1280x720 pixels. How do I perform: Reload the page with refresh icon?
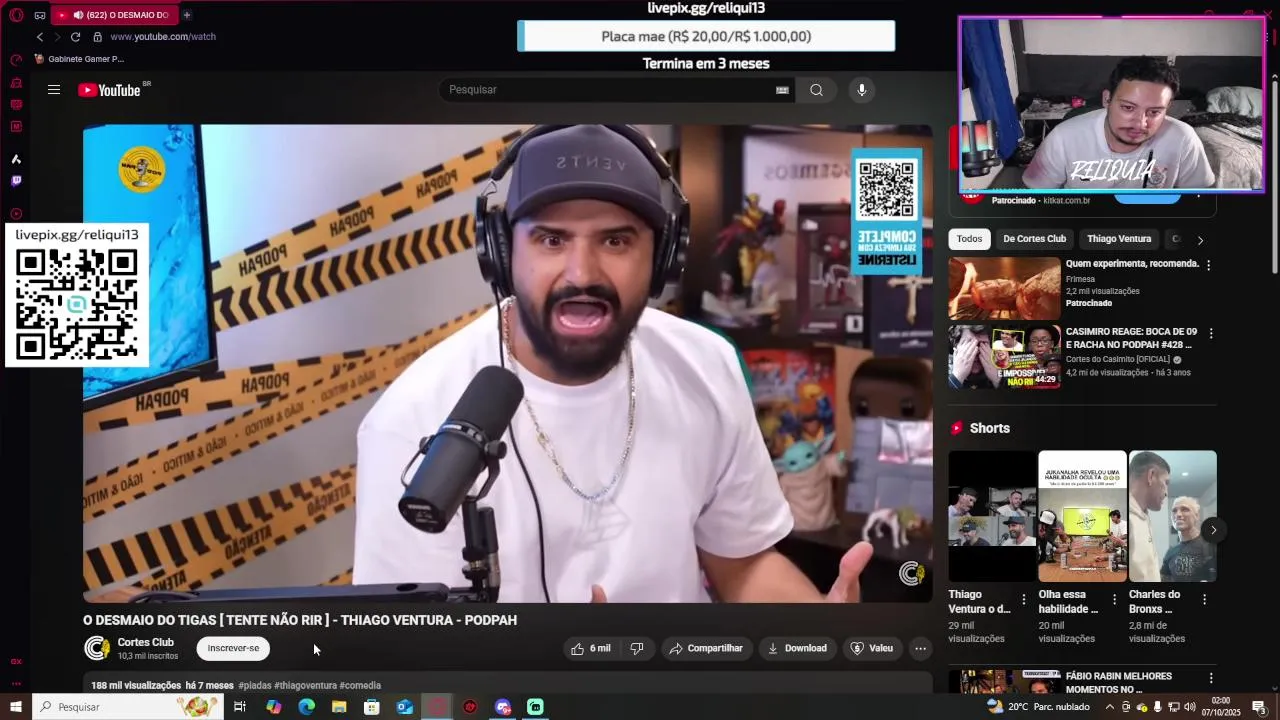coord(75,37)
